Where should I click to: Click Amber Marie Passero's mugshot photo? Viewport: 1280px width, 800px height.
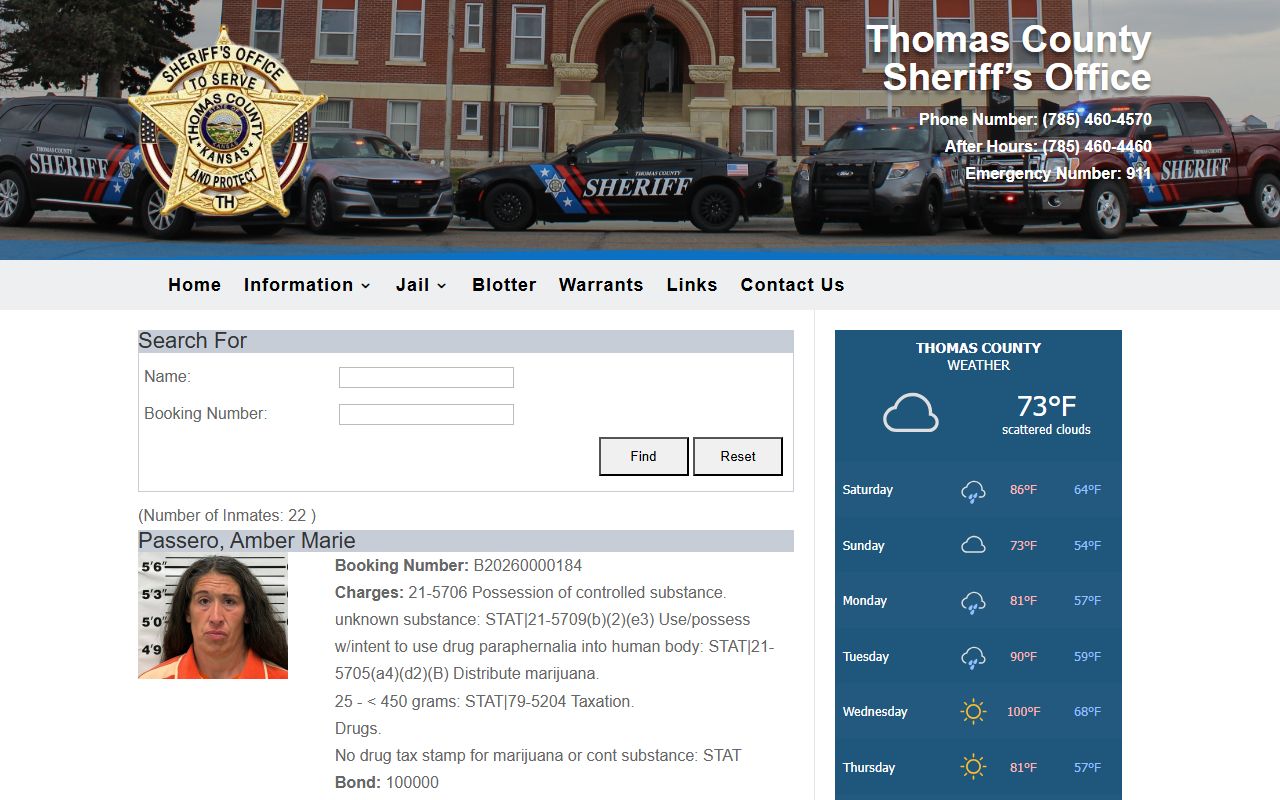click(213, 616)
